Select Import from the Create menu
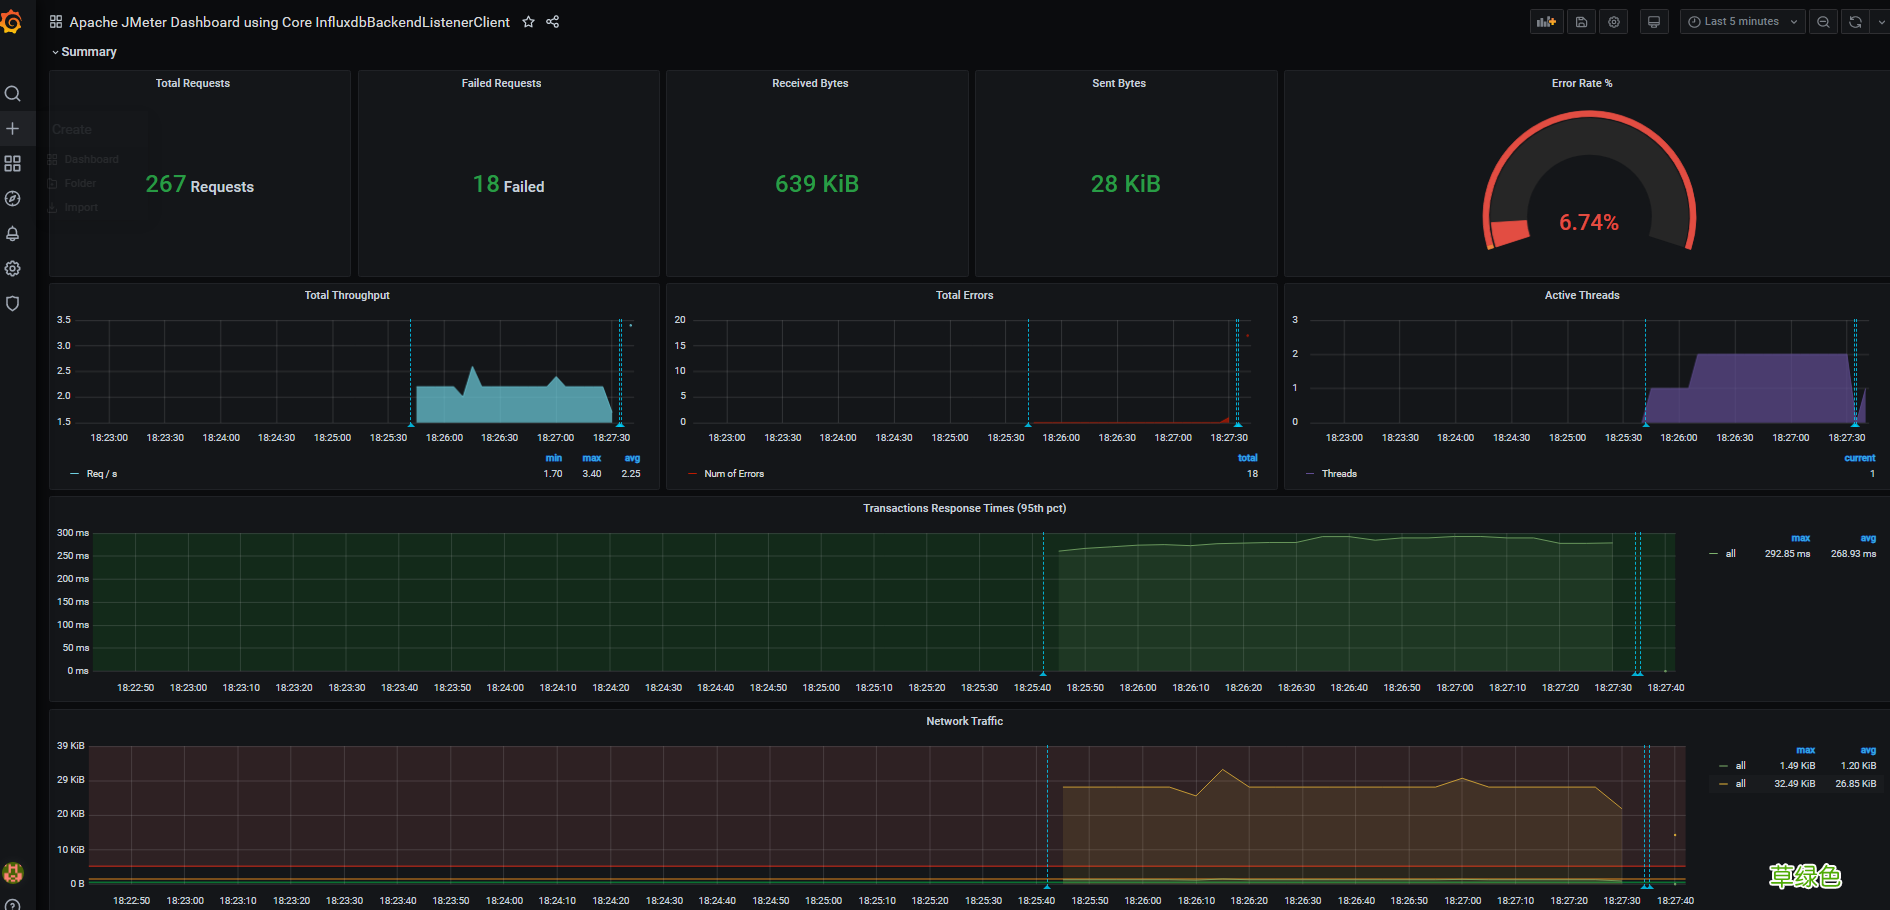The height and width of the screenshot is (910, 1890). [x=80, y=207]
